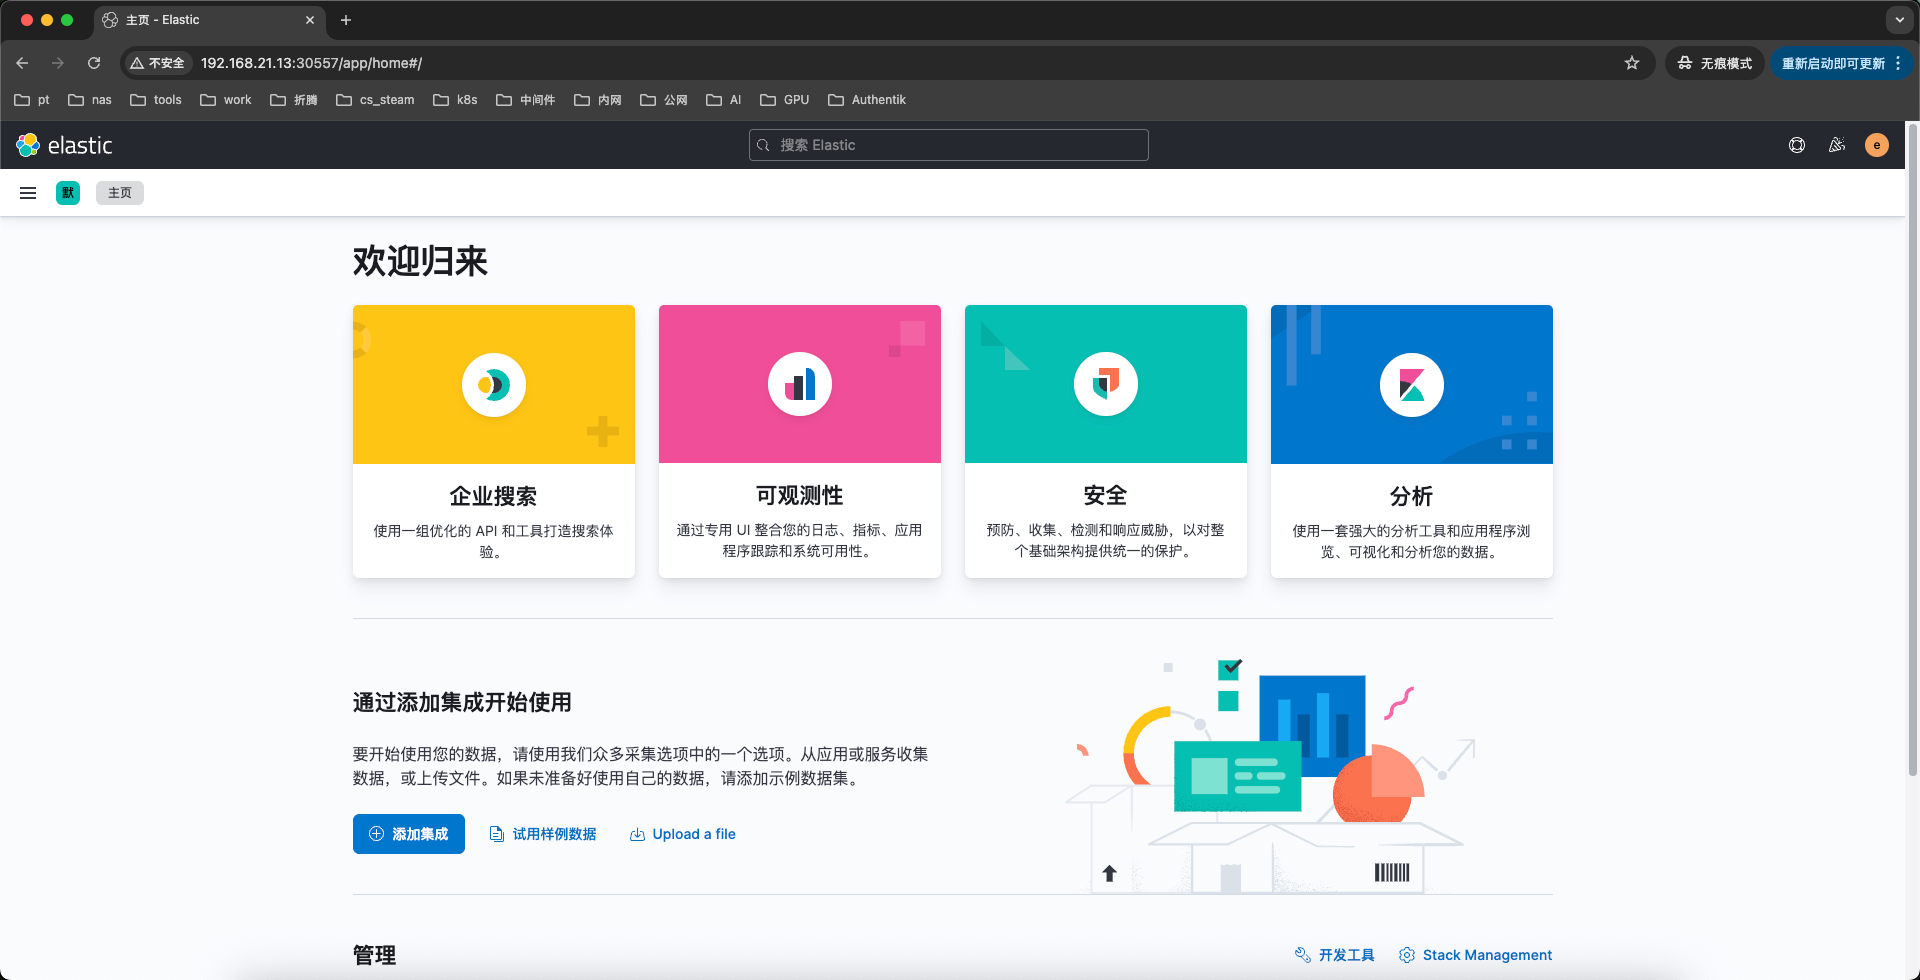Open the Upload a file link
1920x980 pixels.
point(682,833)
